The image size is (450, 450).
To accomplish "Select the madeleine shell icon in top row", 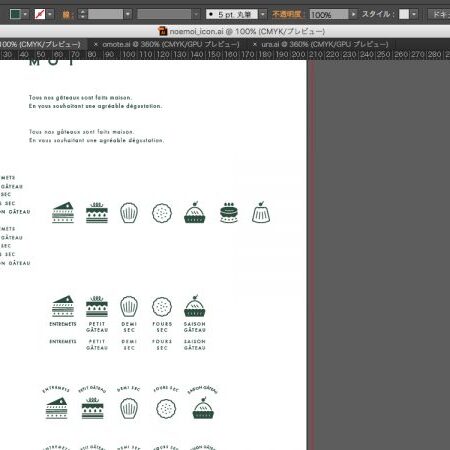I will [129, 213].
